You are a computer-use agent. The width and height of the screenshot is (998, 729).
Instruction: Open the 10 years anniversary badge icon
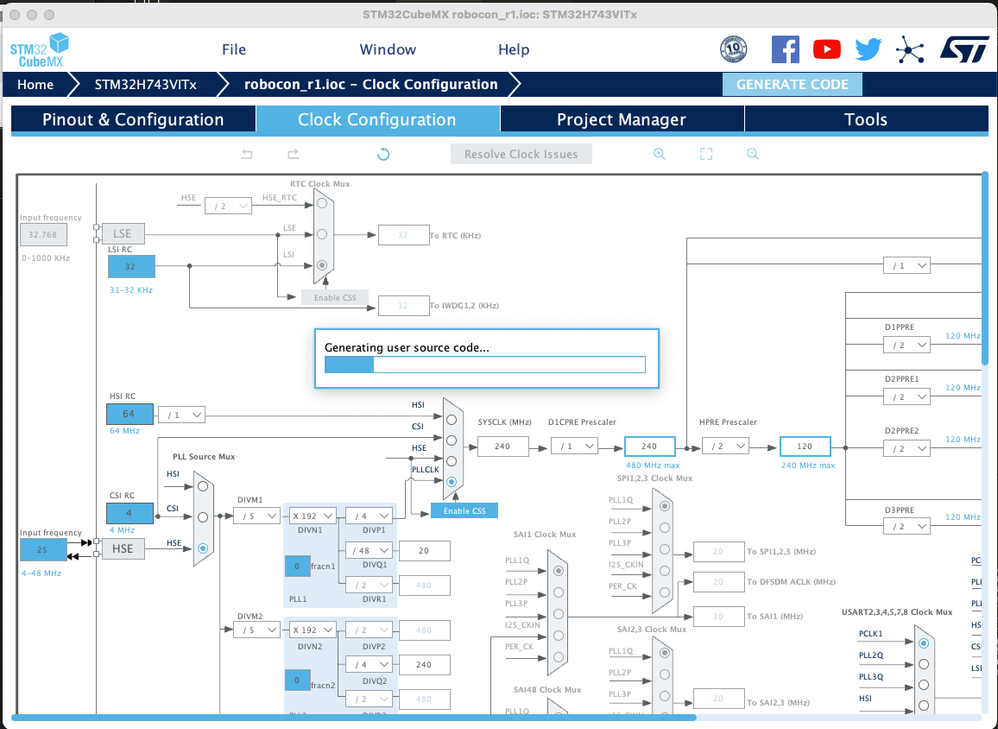pyautogui.click(x=733, y=49)
